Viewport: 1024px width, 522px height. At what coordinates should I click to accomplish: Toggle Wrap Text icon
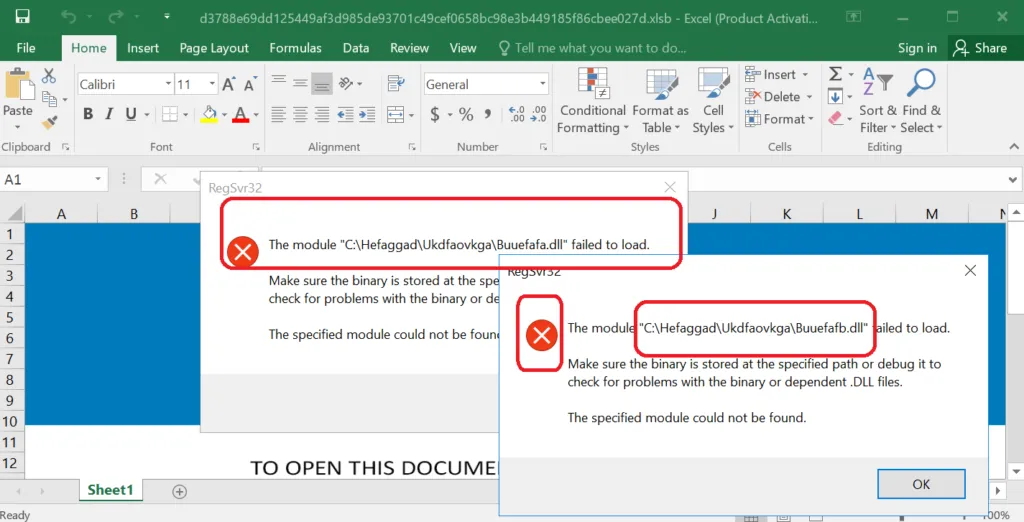396,83
